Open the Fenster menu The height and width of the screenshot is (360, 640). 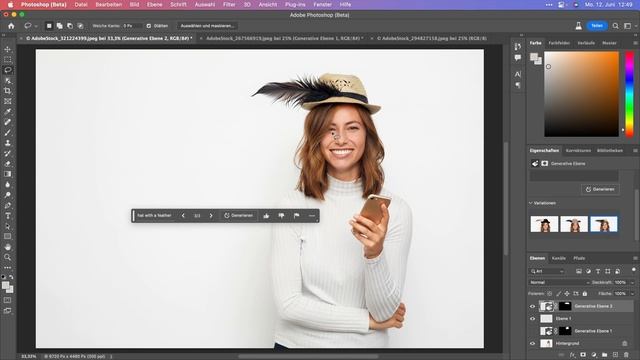322,4
